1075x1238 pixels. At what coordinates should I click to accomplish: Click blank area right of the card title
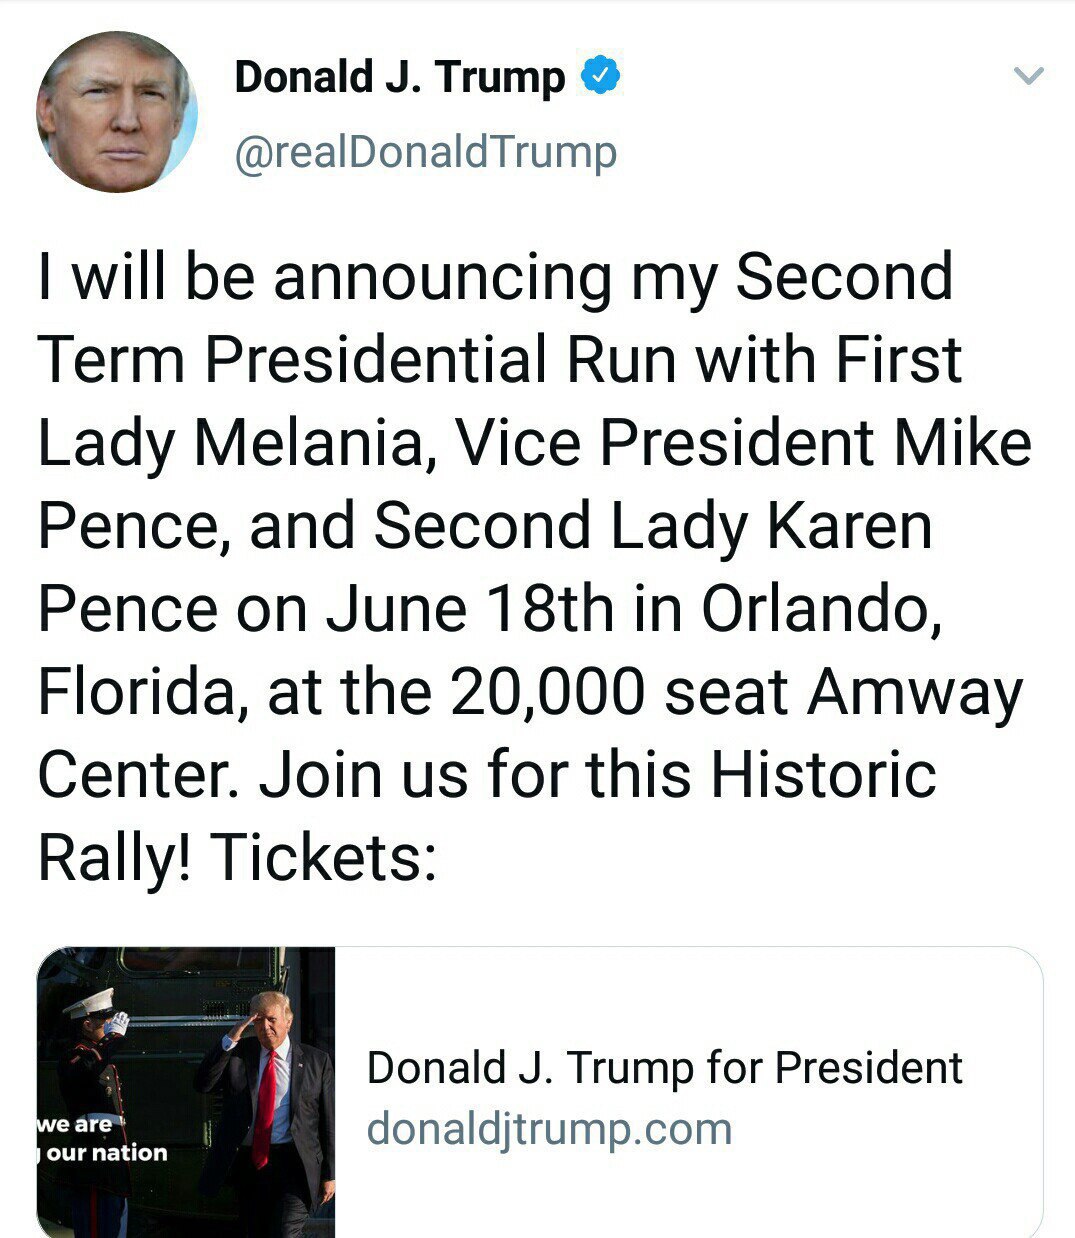click(1005, 1068)
